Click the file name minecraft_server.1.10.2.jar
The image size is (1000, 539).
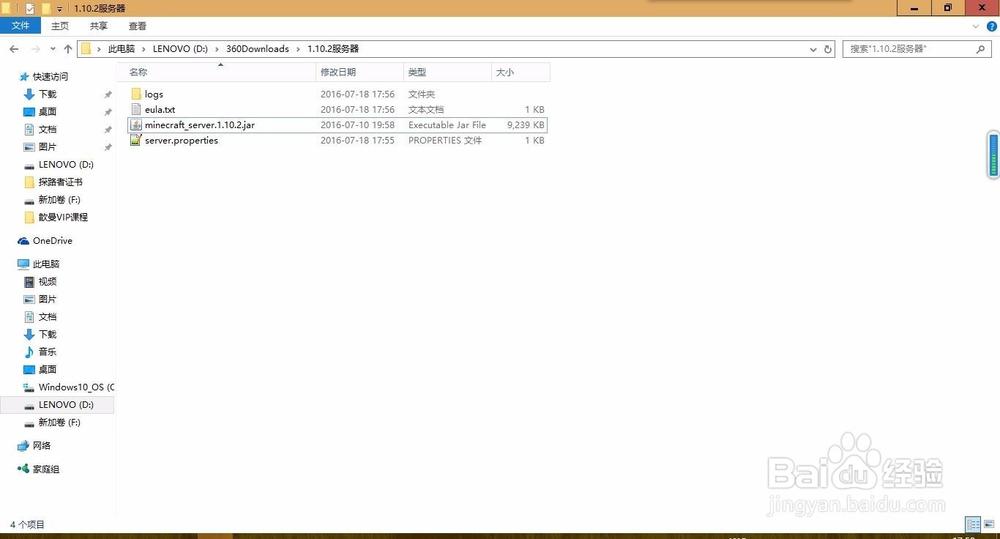click(200, 125)
